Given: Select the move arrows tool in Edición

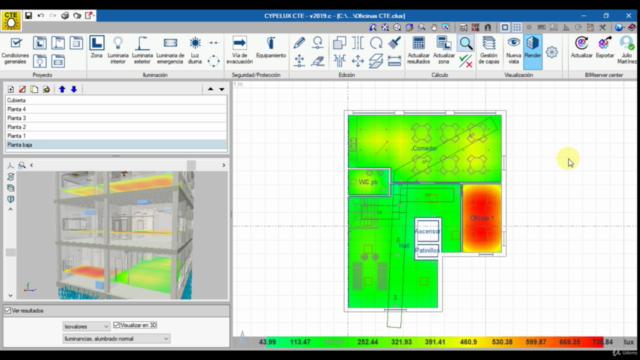Looking at the screenshot, I should 358,61.
